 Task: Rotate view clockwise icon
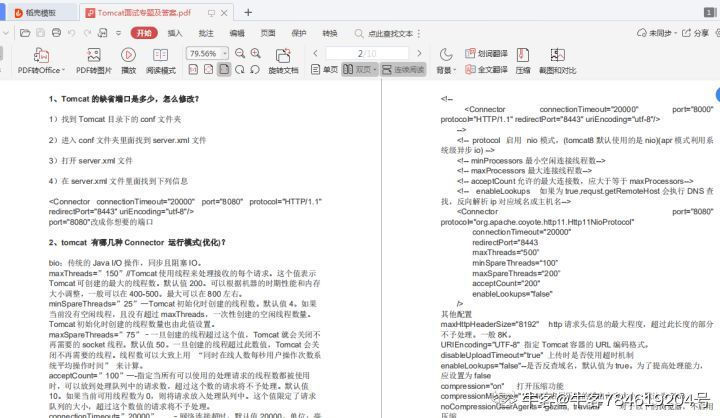240,70
